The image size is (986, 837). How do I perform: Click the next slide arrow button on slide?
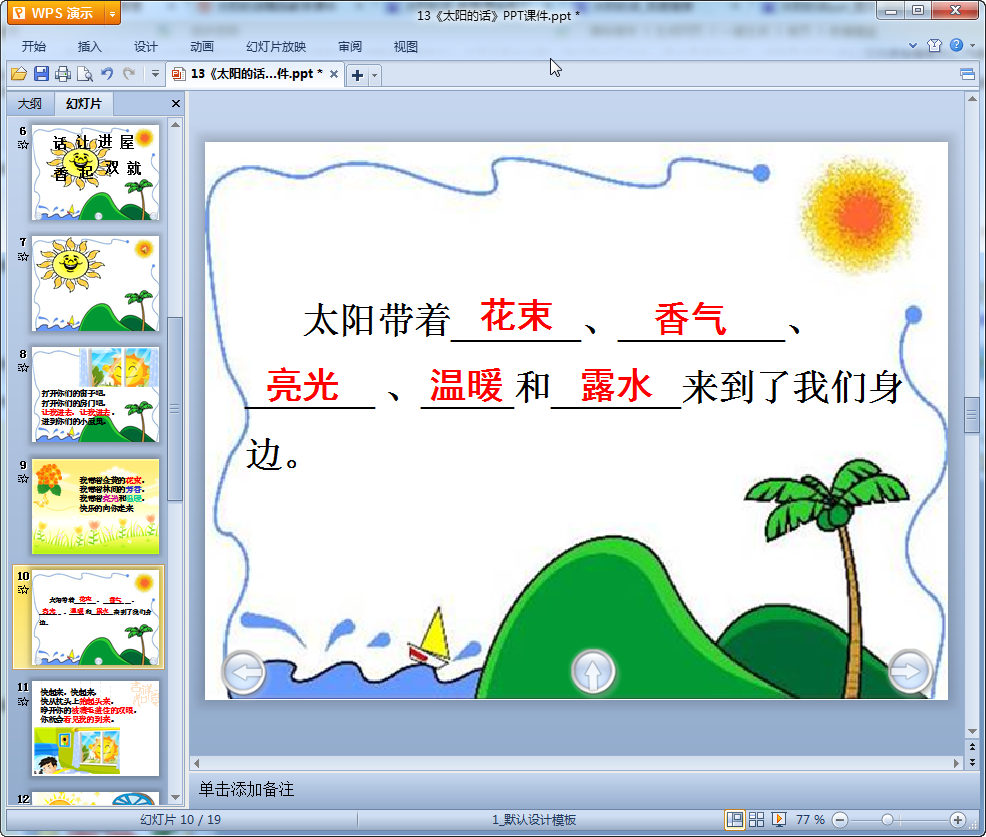pos(909,672)
